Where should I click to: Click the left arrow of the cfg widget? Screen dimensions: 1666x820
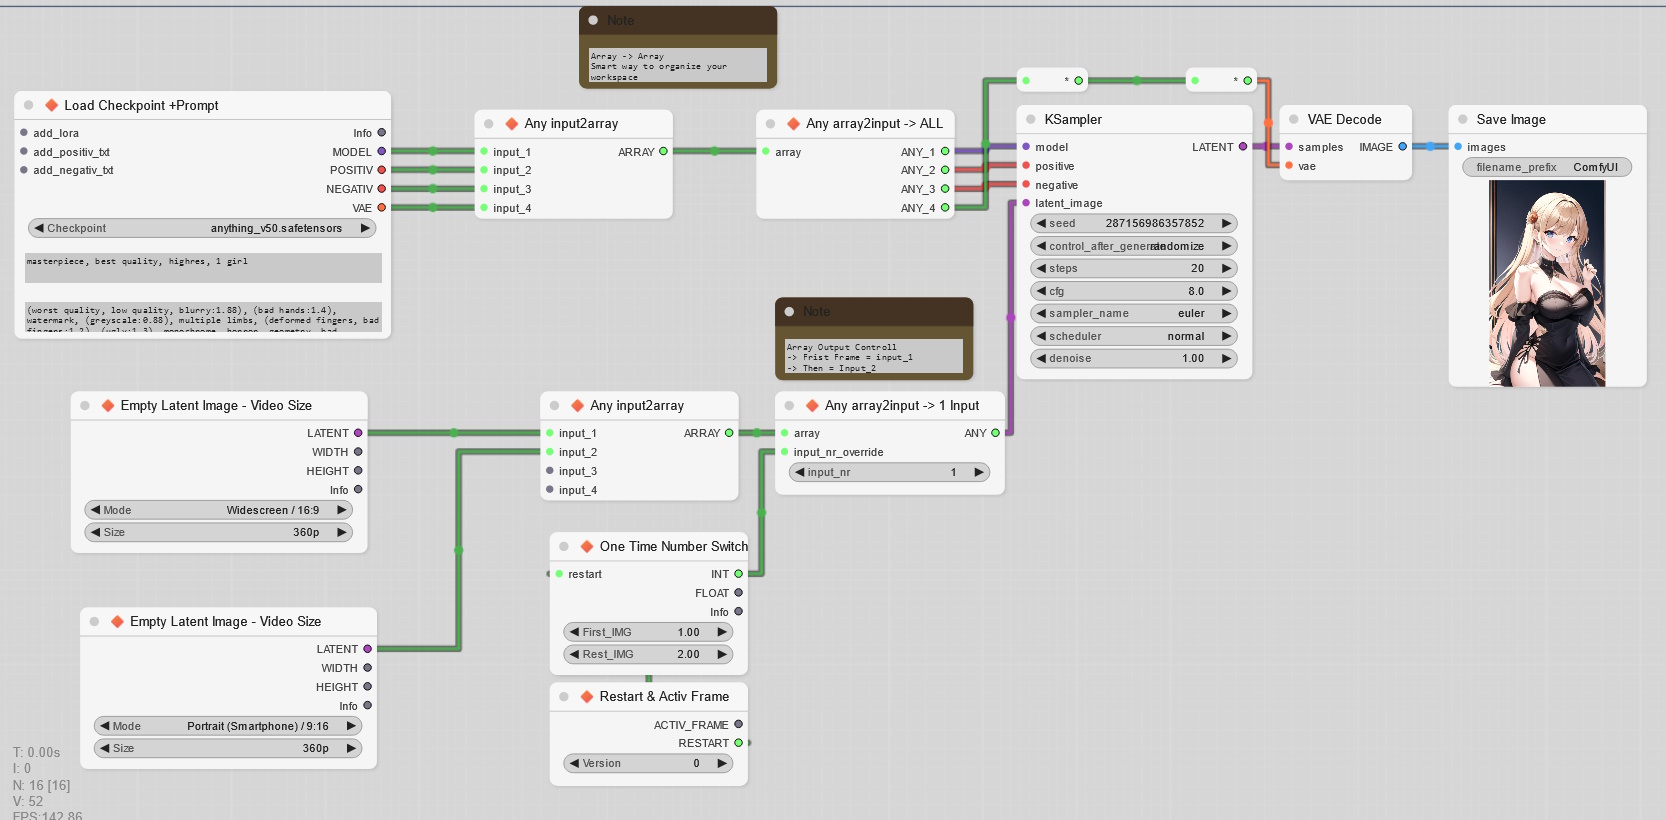point(1041,291)
